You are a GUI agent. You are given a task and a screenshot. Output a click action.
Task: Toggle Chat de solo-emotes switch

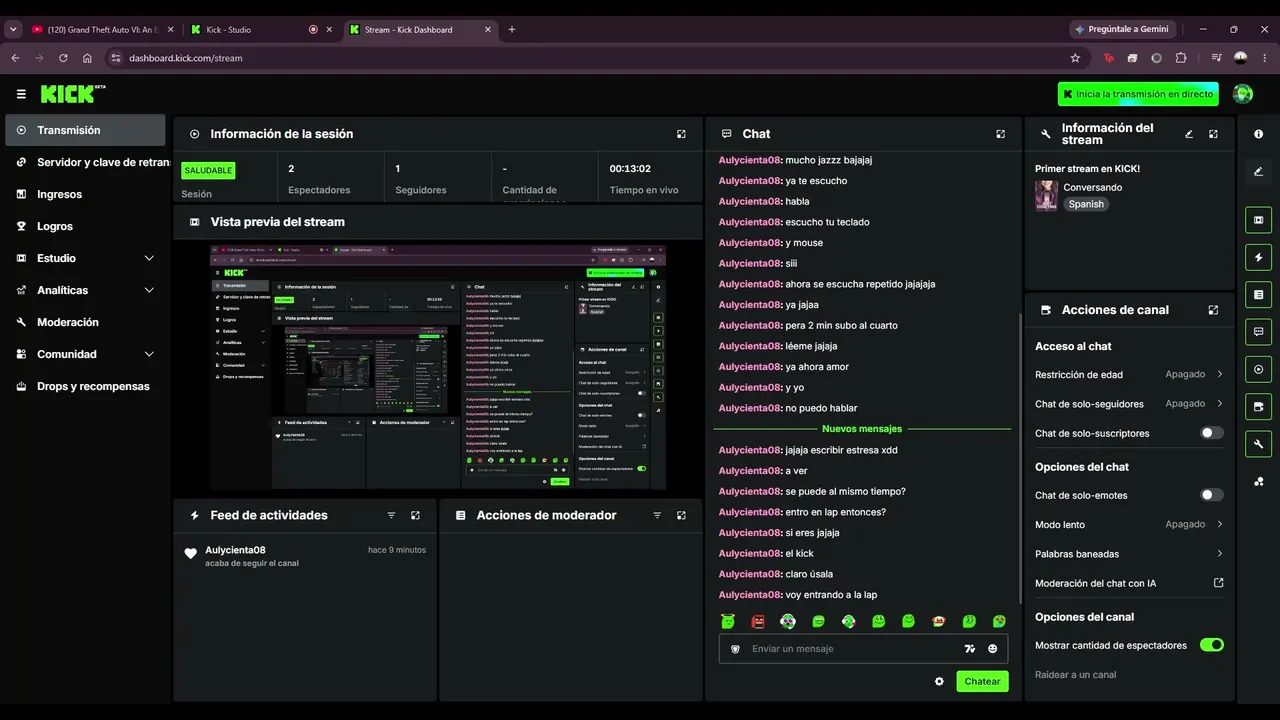[1212, 495]
